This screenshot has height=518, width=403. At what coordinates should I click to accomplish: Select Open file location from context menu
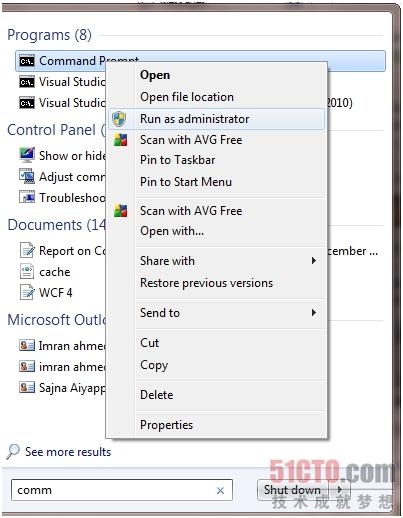[x=187, y=97]
